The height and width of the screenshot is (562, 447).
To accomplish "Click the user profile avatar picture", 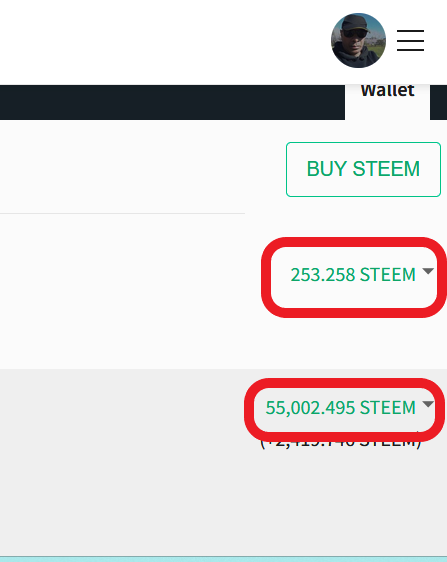I will click(358, 41).
